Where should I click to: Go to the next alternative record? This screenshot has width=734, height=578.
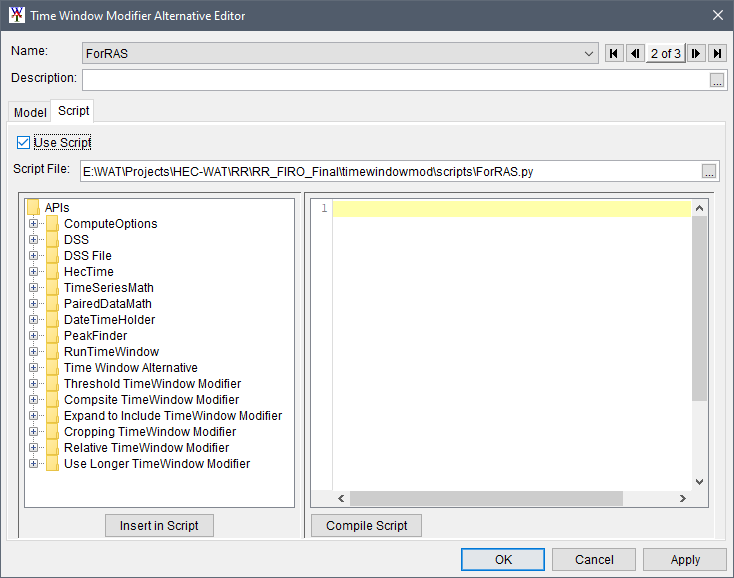697,53
